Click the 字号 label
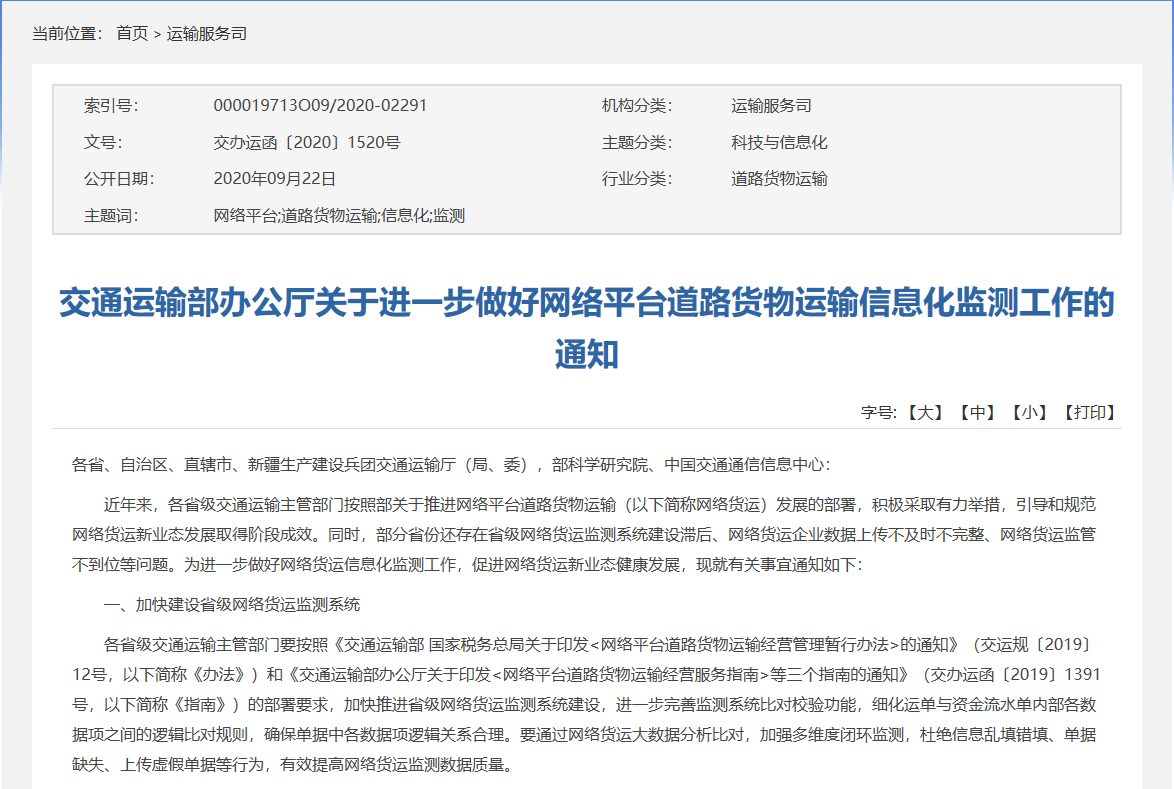 (x=879, y=412)
